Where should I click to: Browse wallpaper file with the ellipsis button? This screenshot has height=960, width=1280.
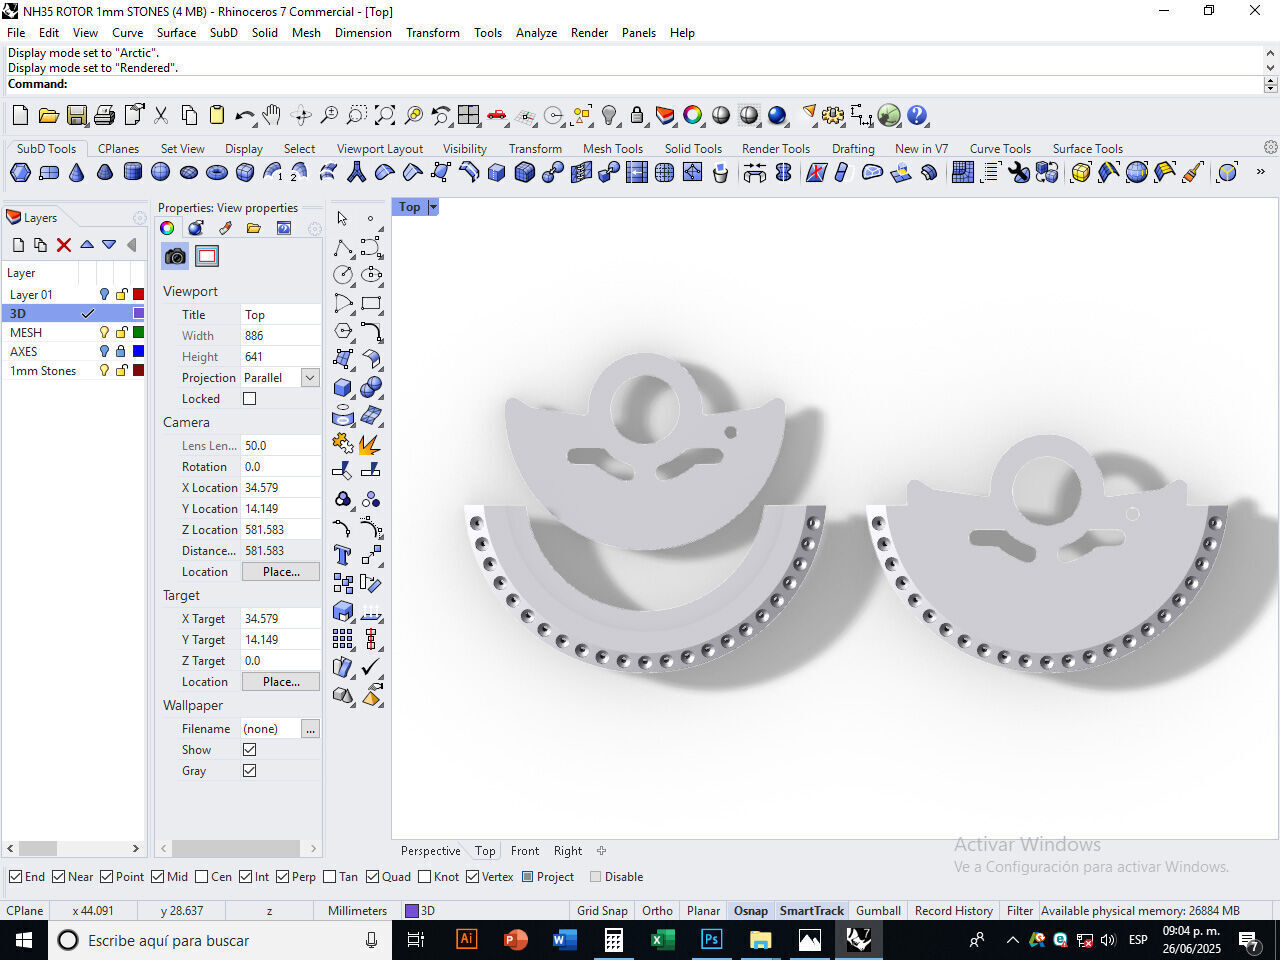(x=310, y=728)
